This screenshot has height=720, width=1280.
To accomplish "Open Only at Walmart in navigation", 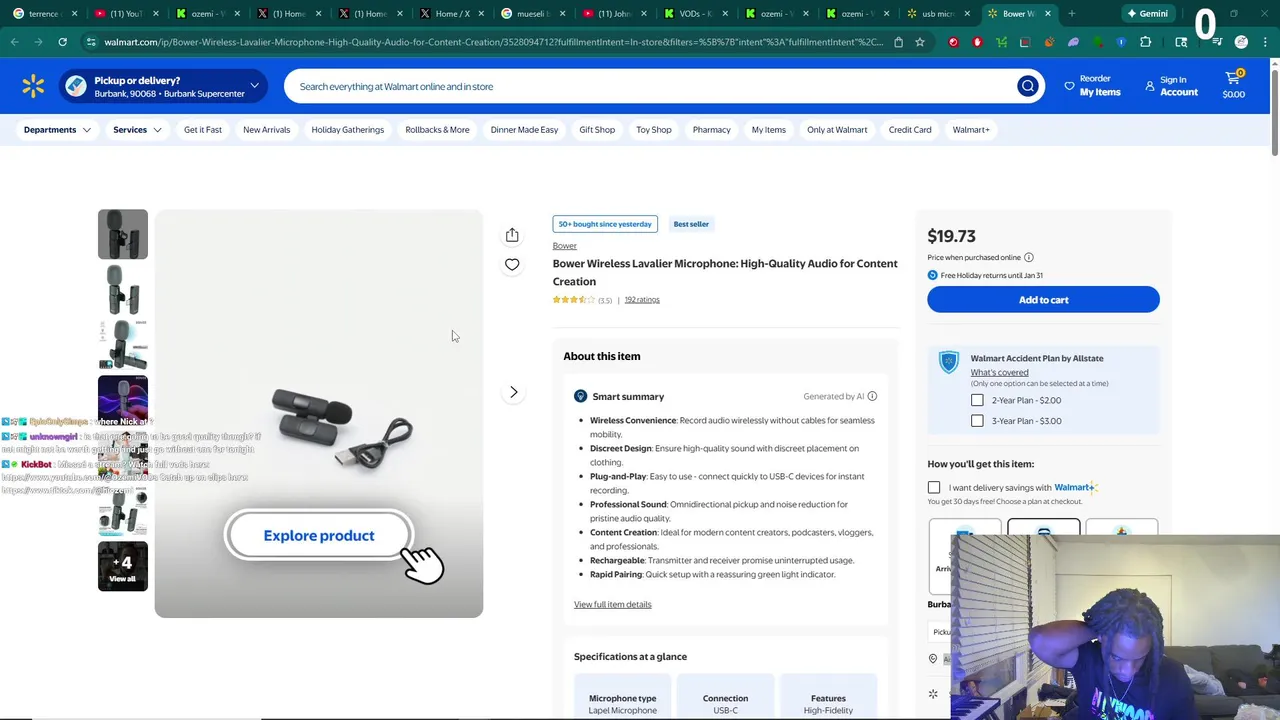I will click(837, 130).
